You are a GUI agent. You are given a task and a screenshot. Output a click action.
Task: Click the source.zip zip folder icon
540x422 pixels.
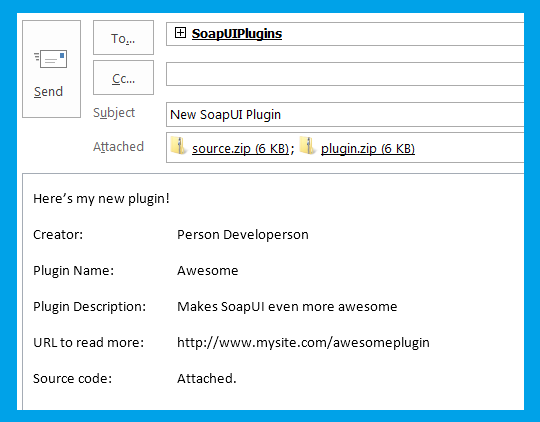[179, 145]
